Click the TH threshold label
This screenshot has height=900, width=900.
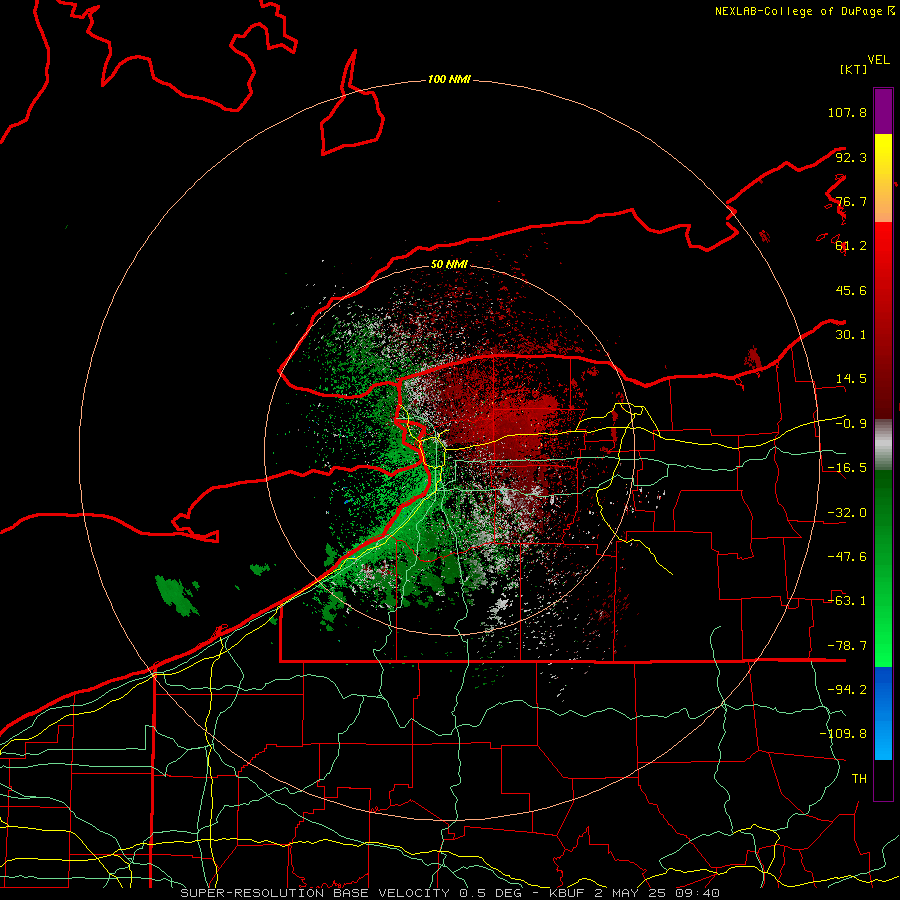click(x=859, y=779)
